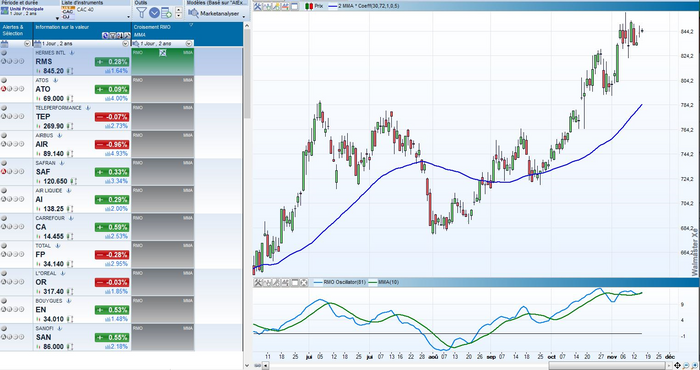Open the Information column timeframe dropdown
This screenshot has height=370, width=700.
pyautogui.click(x=125, y=43)
